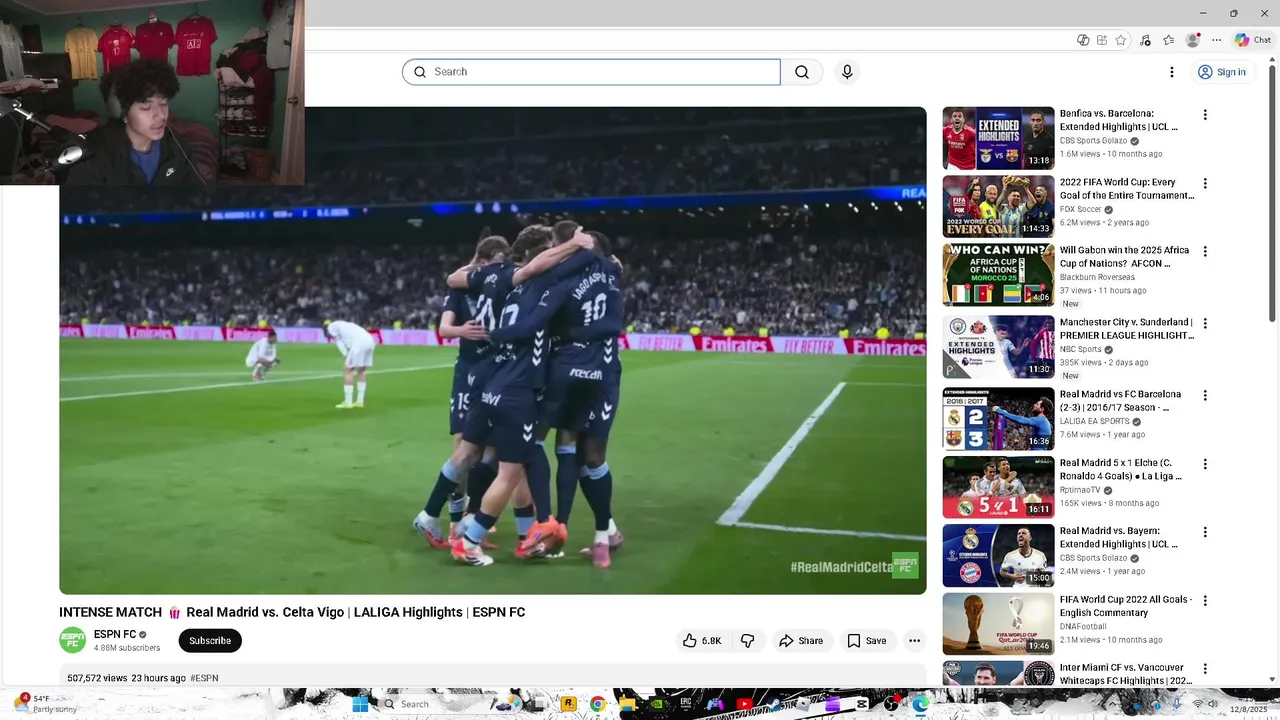The image size is (1280, 720).
Task: Open the Africa Cup of Nations thumbnail
Action: pos(998,275)
